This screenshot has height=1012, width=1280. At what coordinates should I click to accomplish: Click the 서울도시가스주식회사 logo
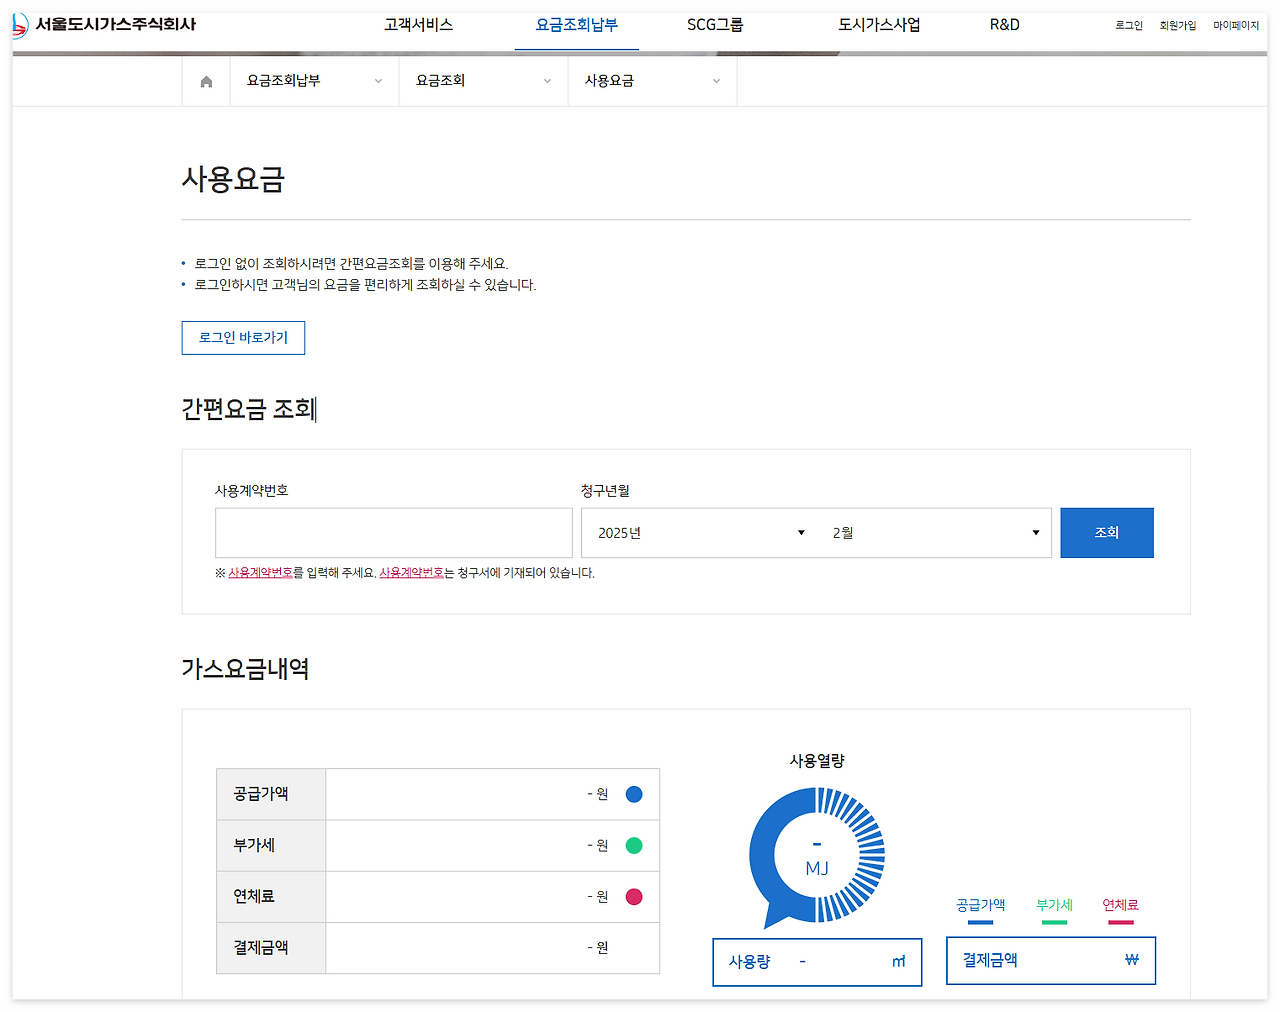(x=104, y=24)
